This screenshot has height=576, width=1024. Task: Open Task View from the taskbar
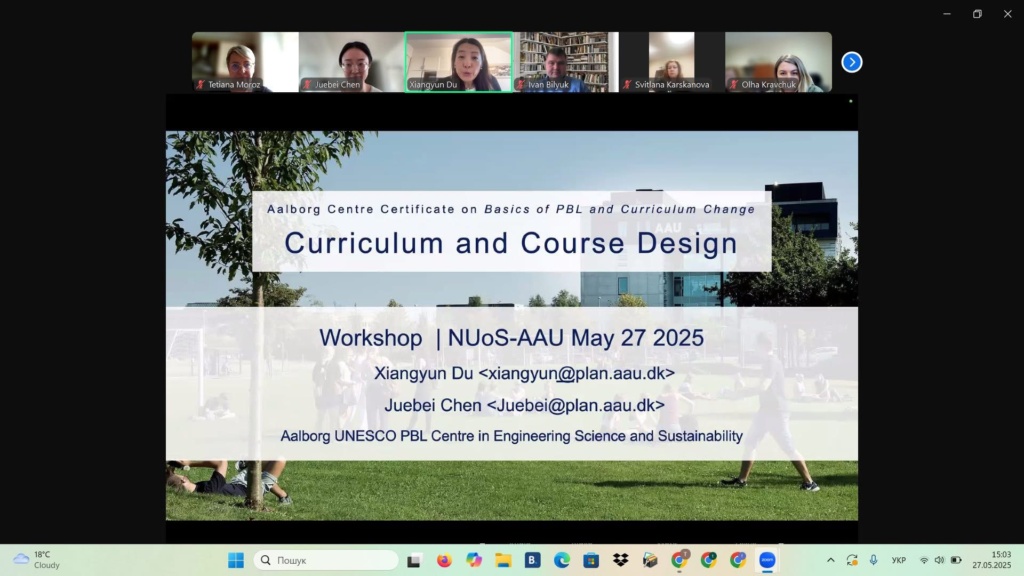point(414,560)
